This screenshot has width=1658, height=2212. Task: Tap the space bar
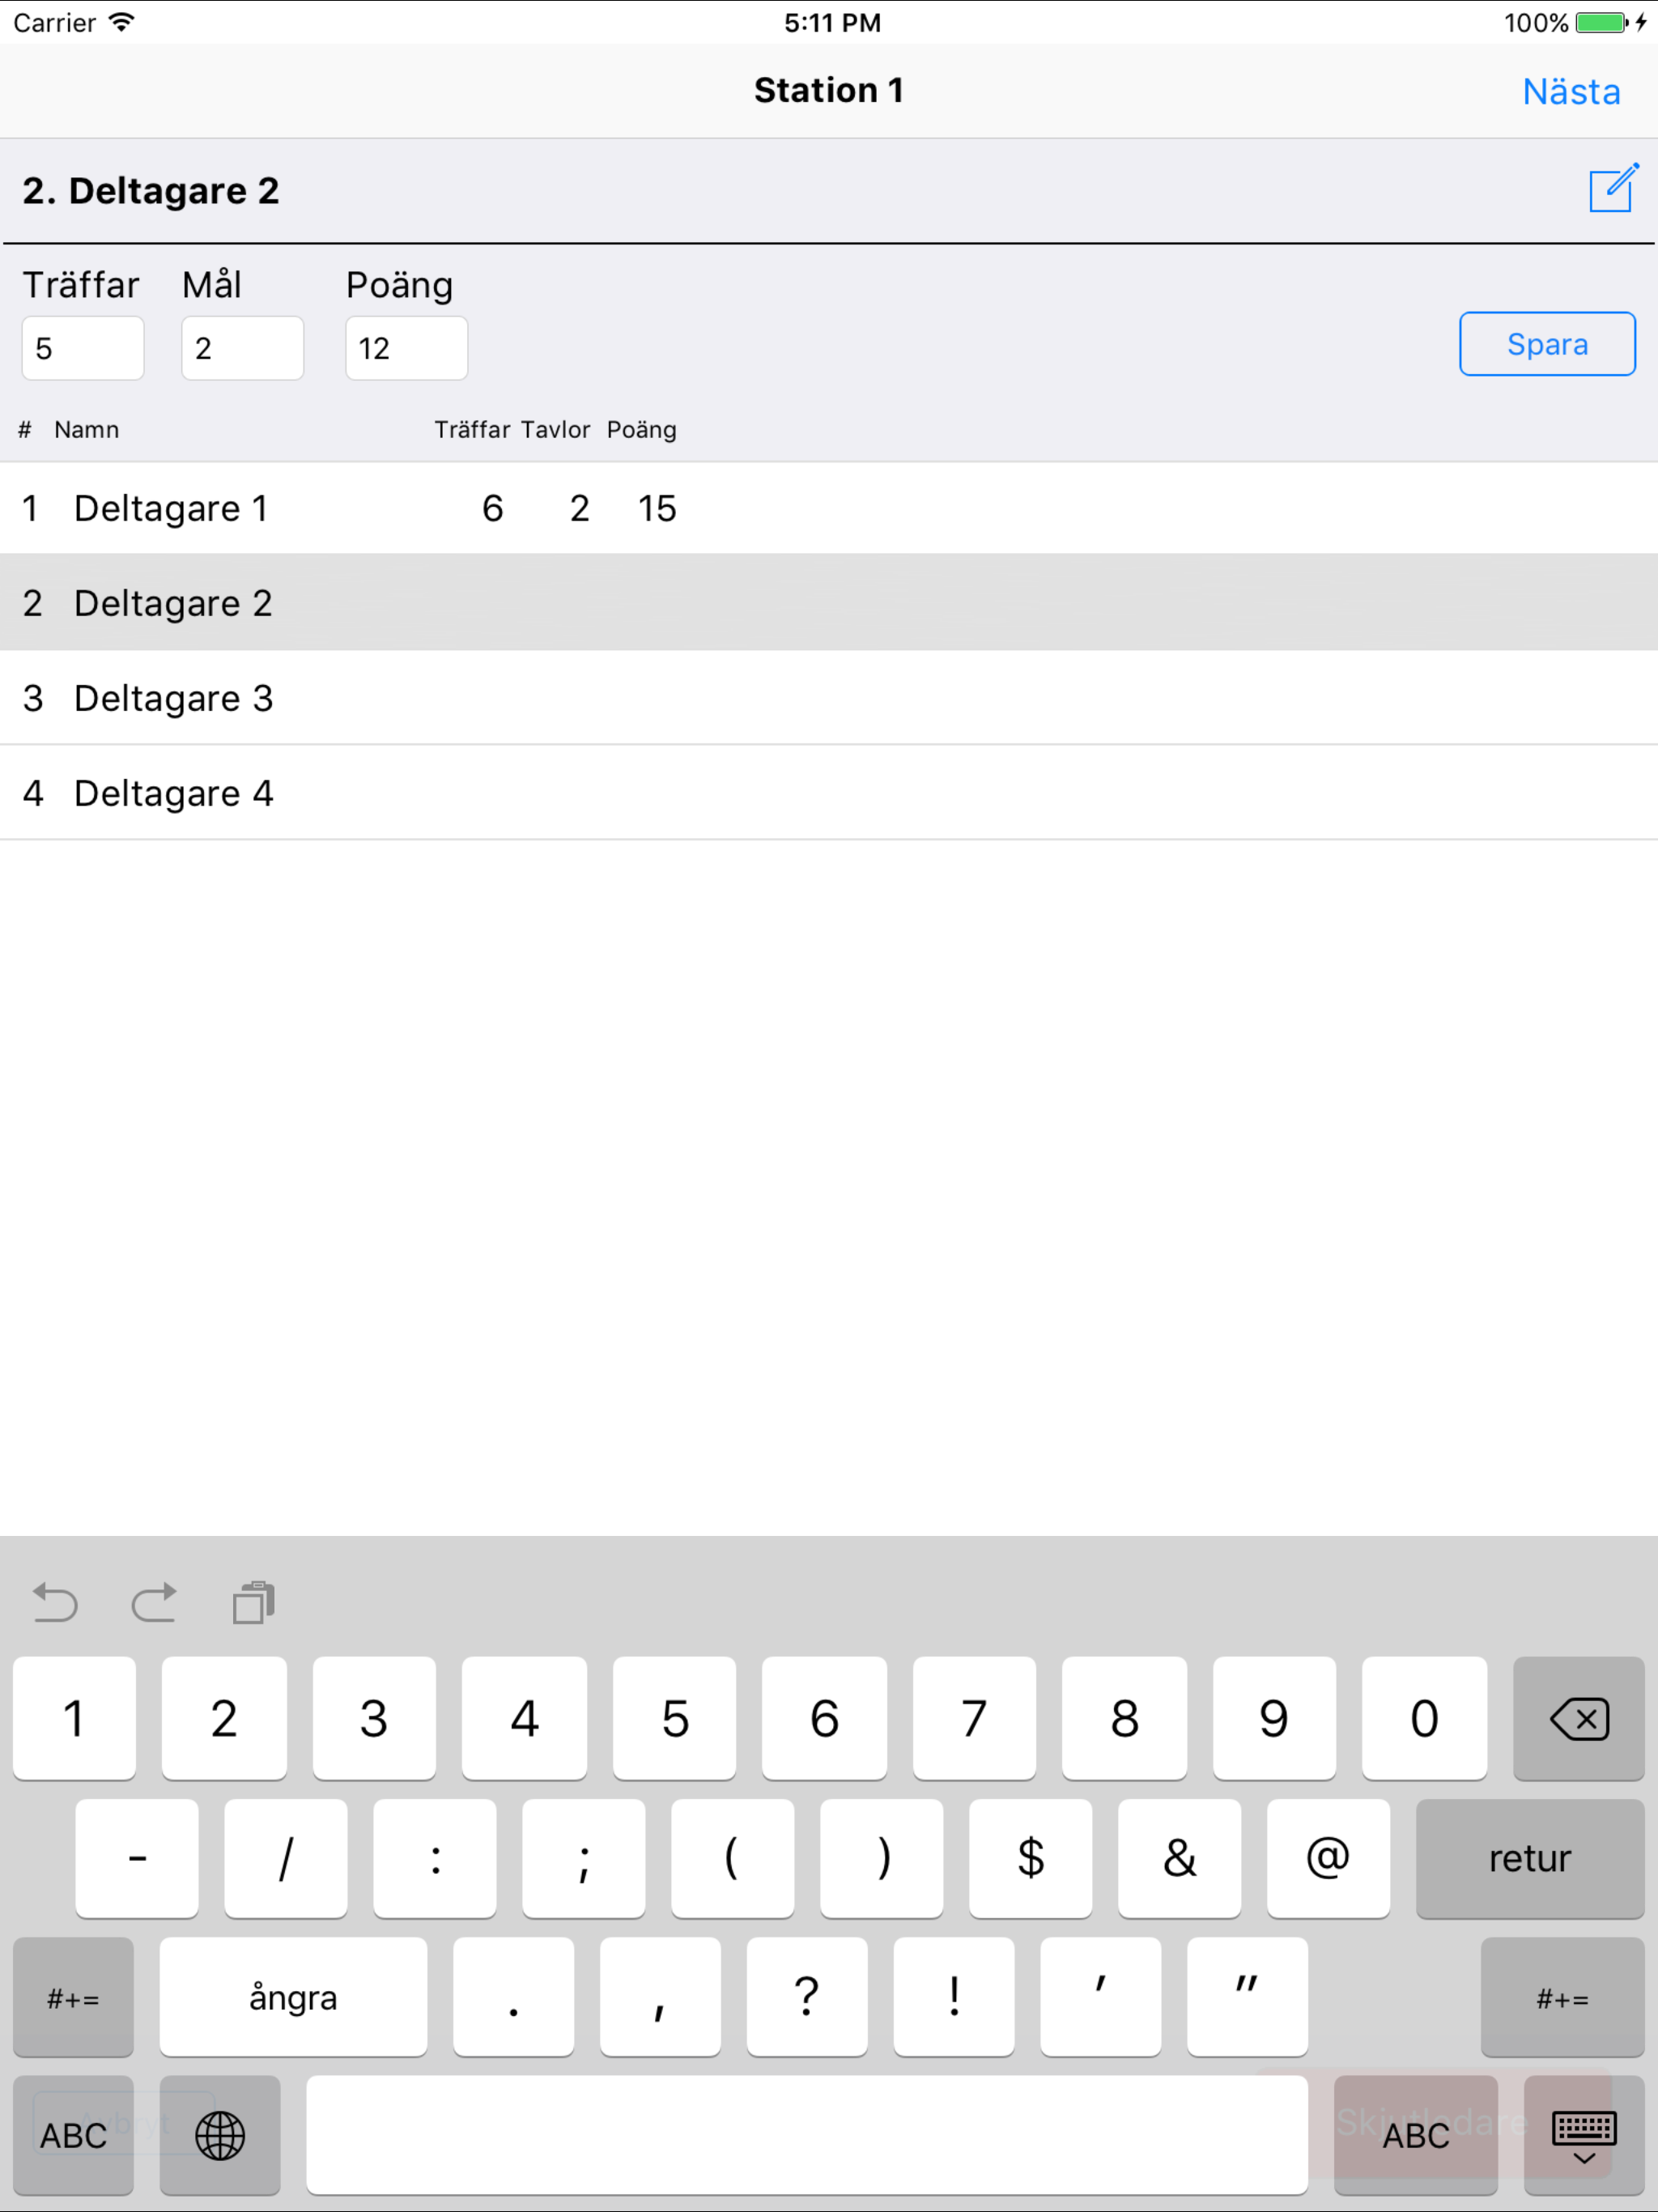tap(807, 2135)
